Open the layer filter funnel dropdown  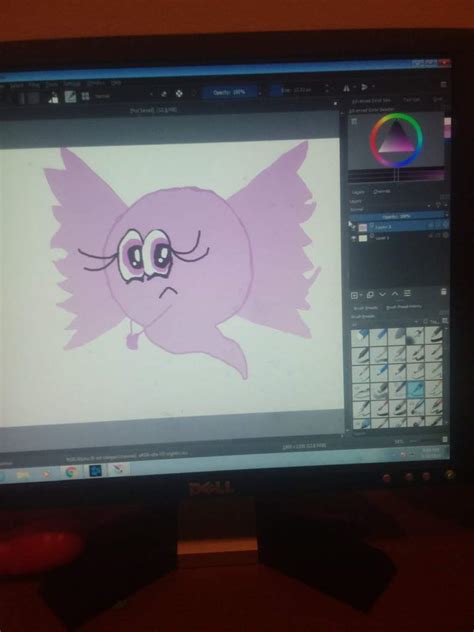point(439,206)
